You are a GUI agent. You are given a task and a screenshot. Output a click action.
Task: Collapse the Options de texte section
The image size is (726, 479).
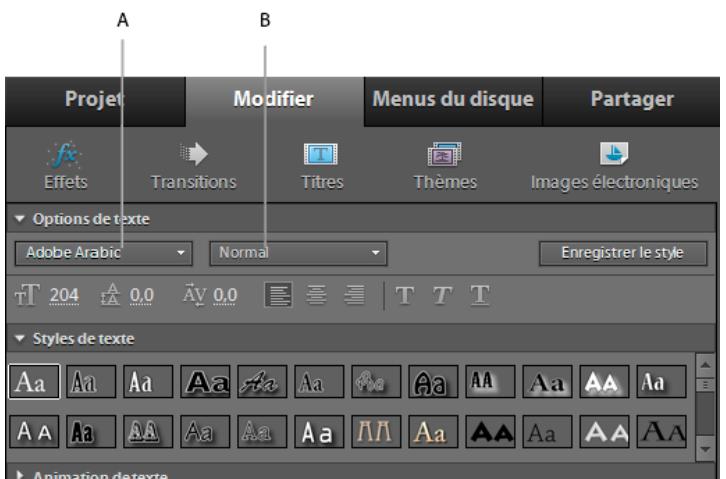(19, 218)
